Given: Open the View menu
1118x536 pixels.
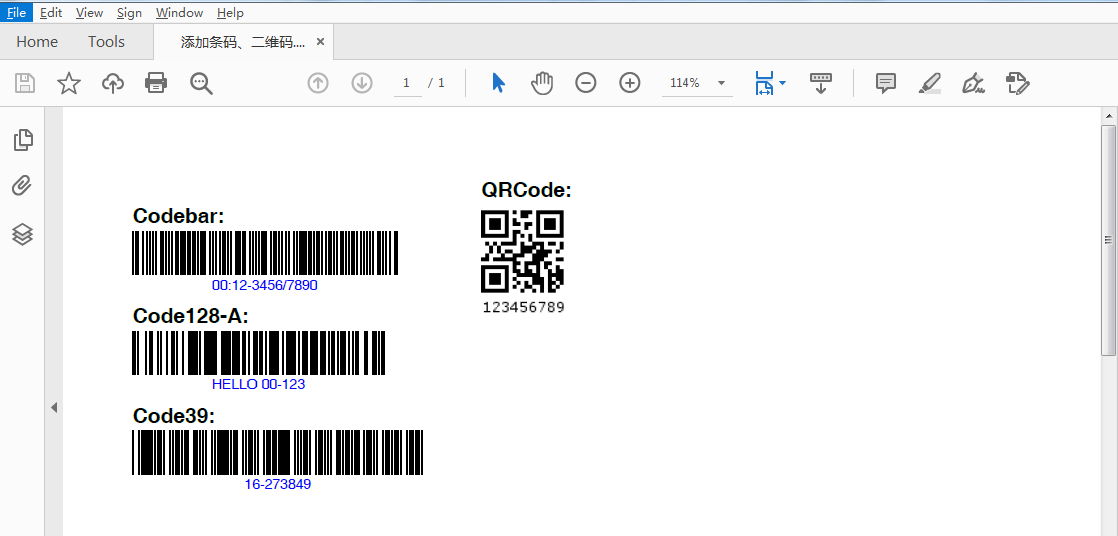Looking at the screenshot, I should click(x=89, y=12).
